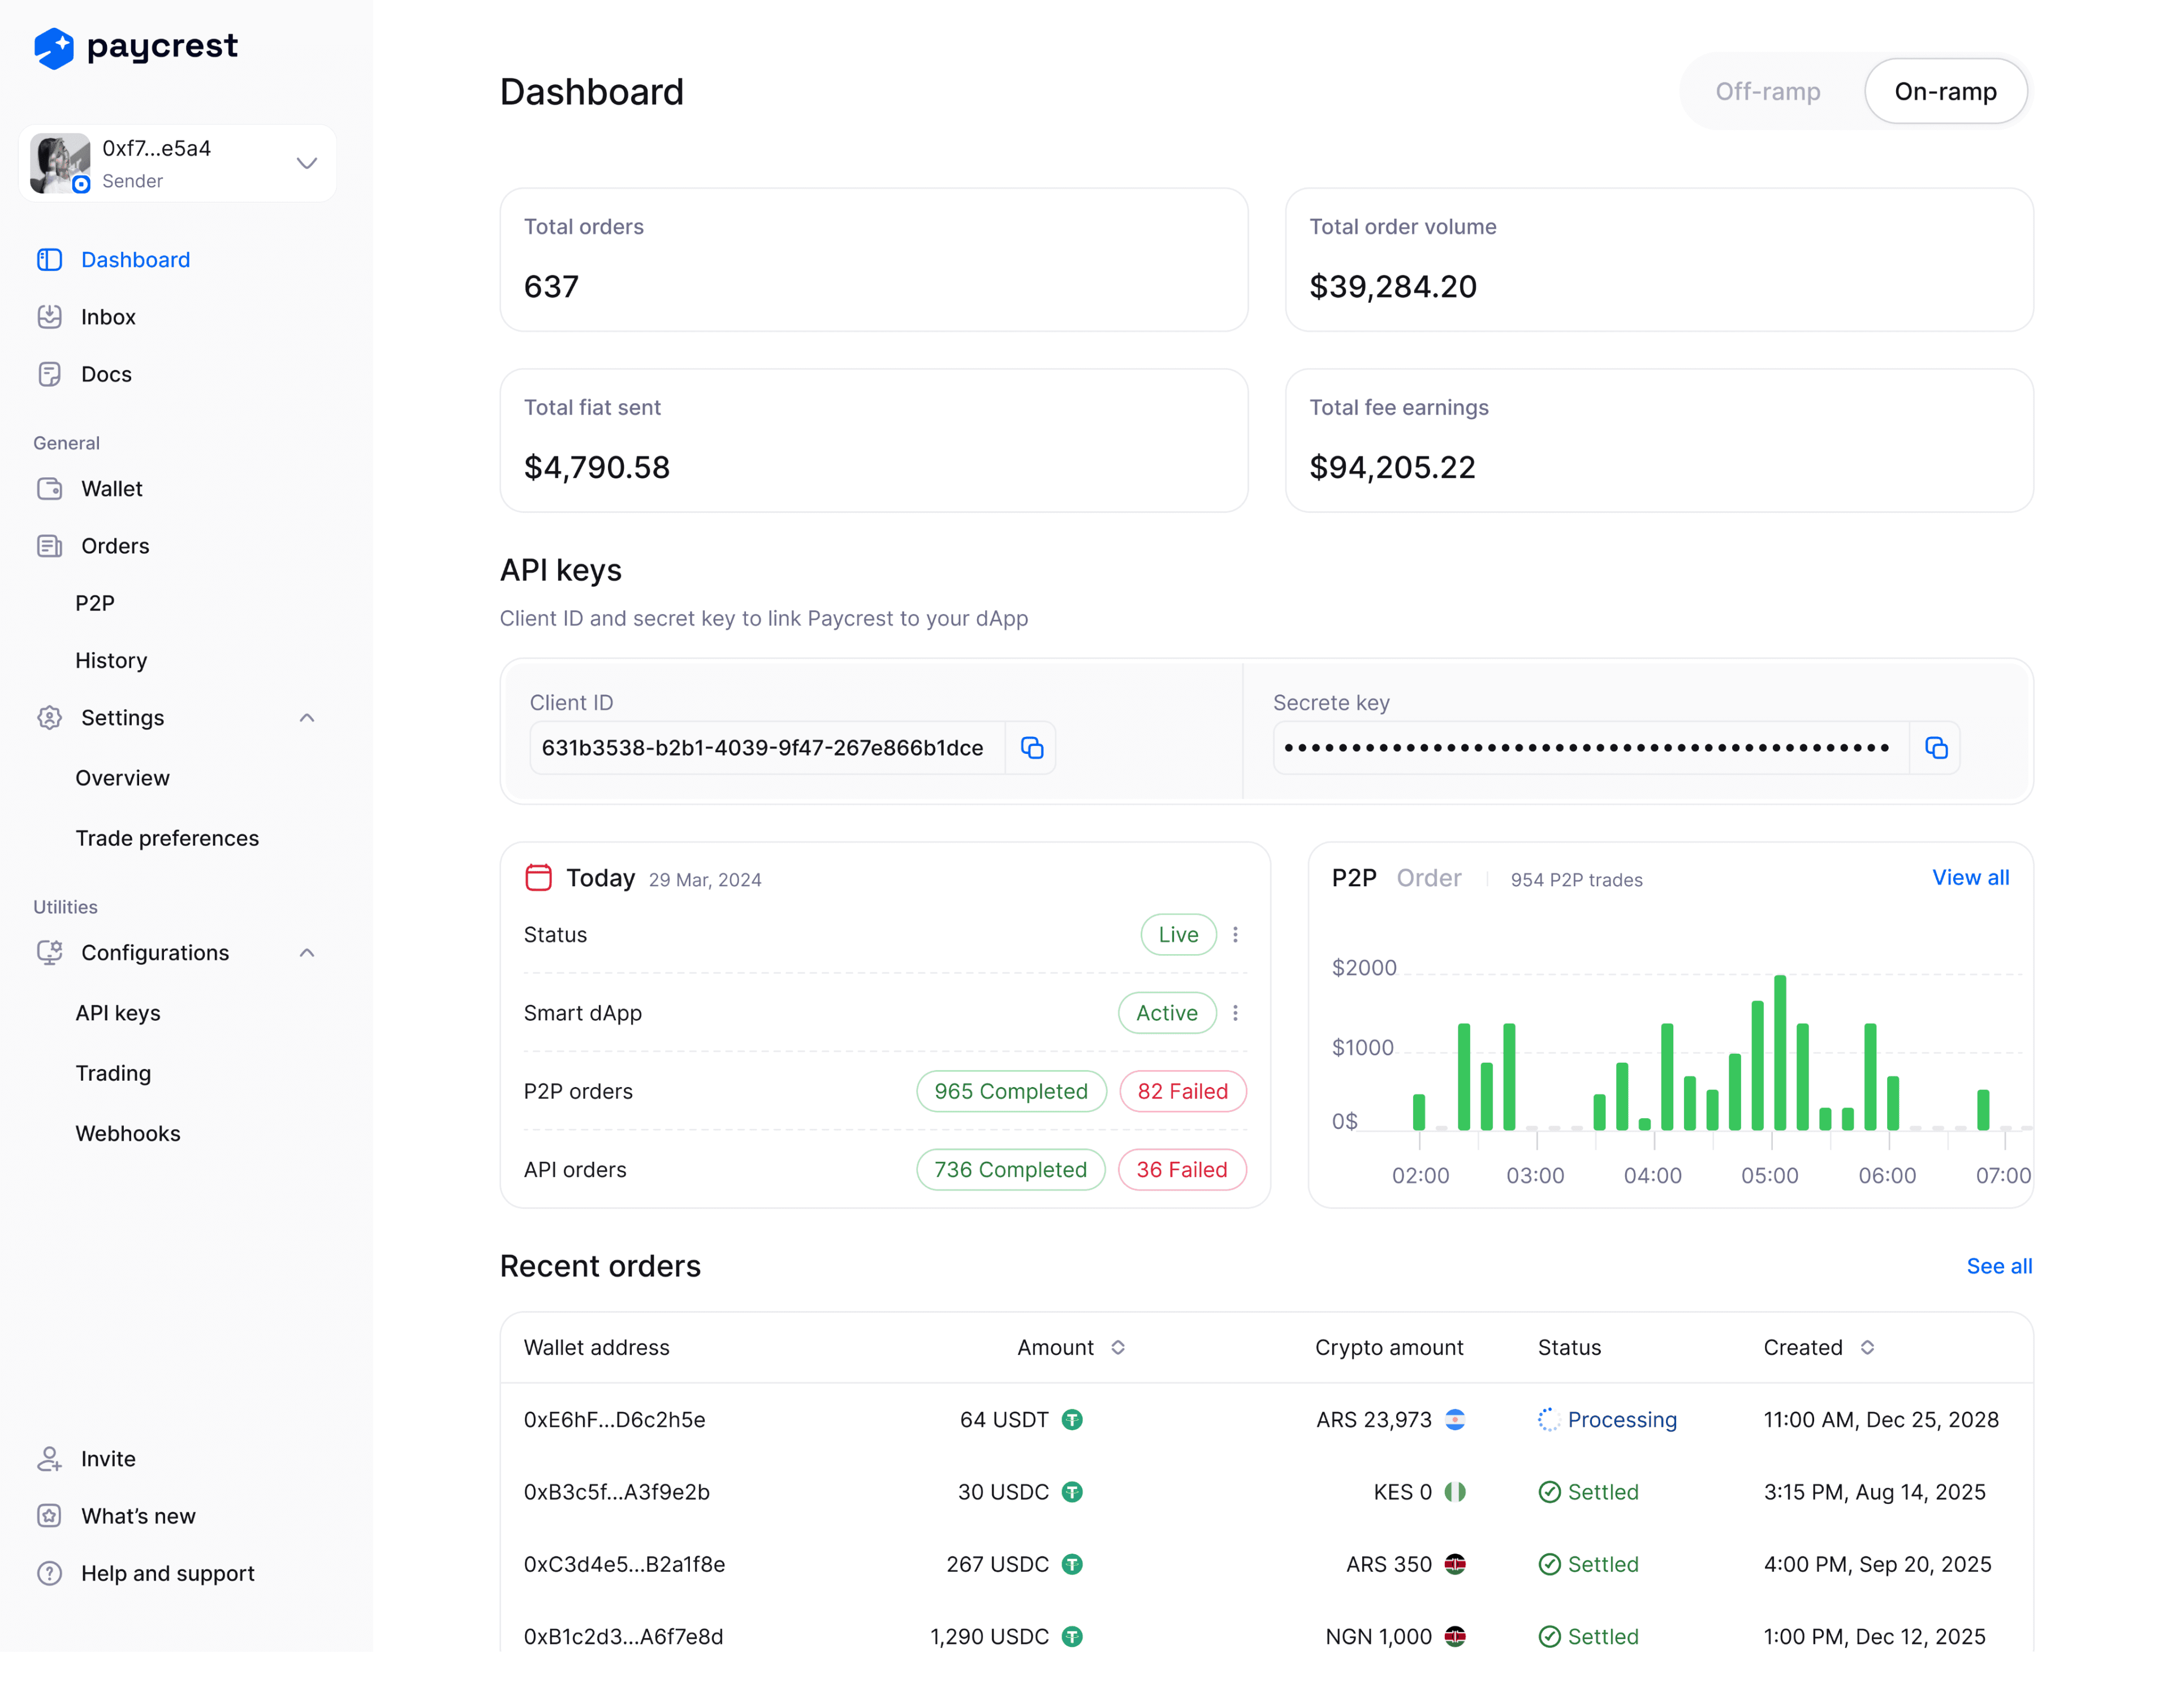Open the Invite page
This screenshot has width=2167, height=1708.
point(107,1459)
